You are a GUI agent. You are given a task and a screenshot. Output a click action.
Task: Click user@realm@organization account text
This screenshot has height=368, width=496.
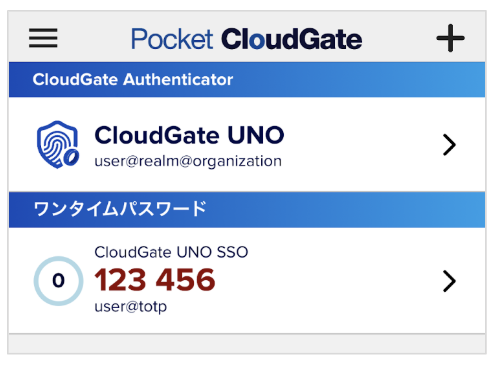(188, 161)
